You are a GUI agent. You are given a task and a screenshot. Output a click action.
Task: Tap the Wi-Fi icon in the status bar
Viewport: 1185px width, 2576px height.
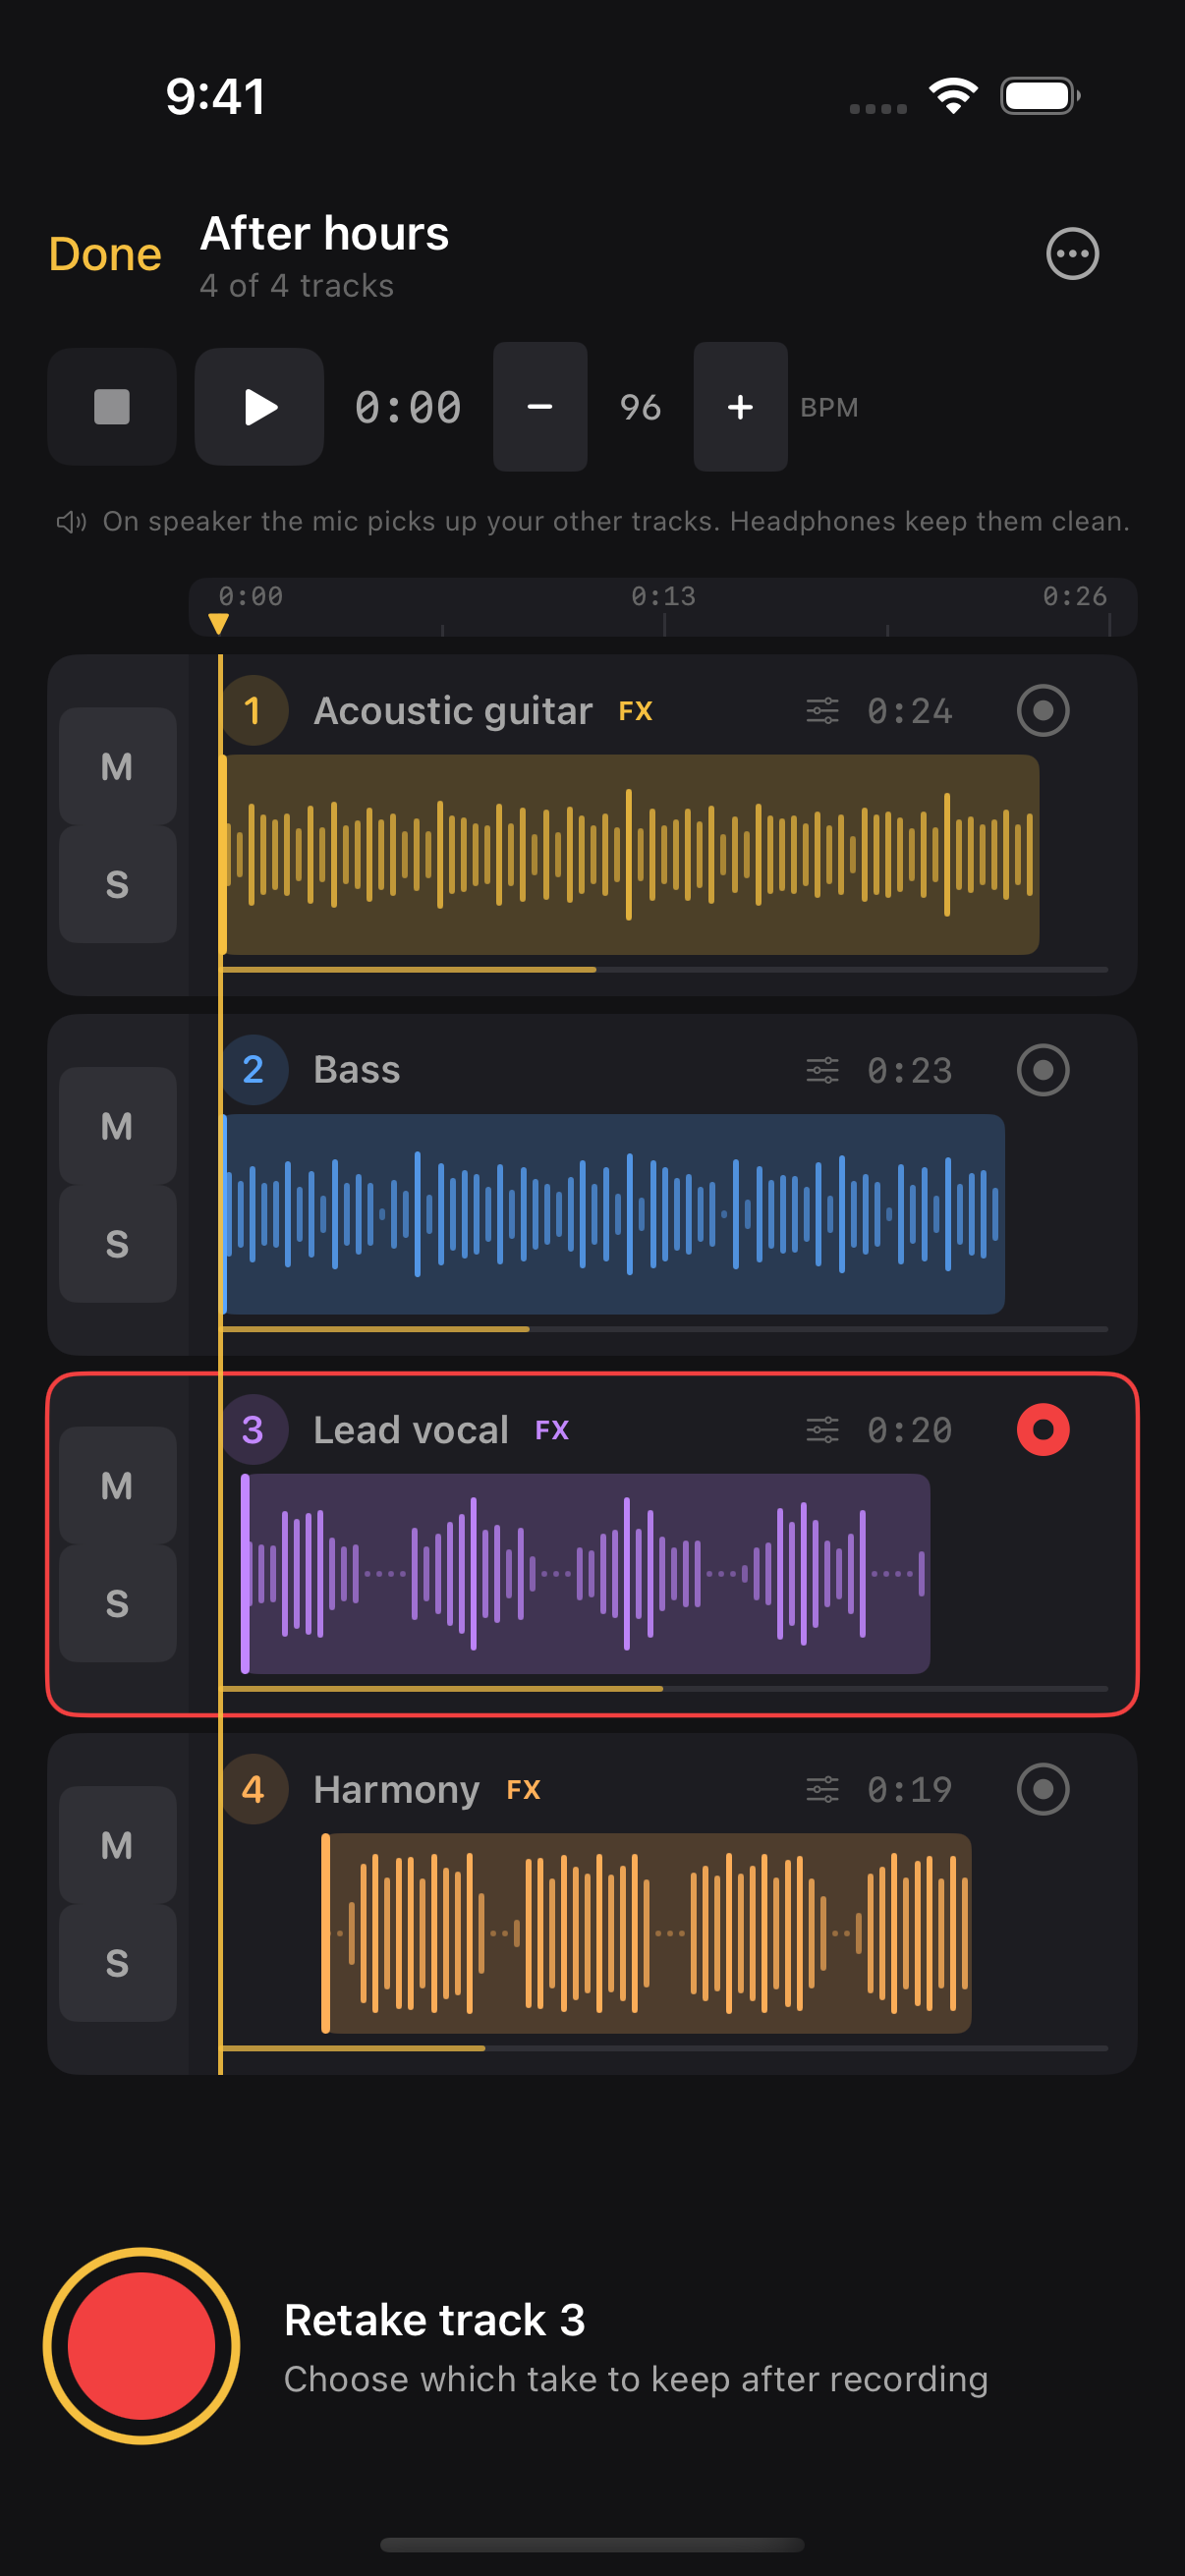click(x=953, y=96)
